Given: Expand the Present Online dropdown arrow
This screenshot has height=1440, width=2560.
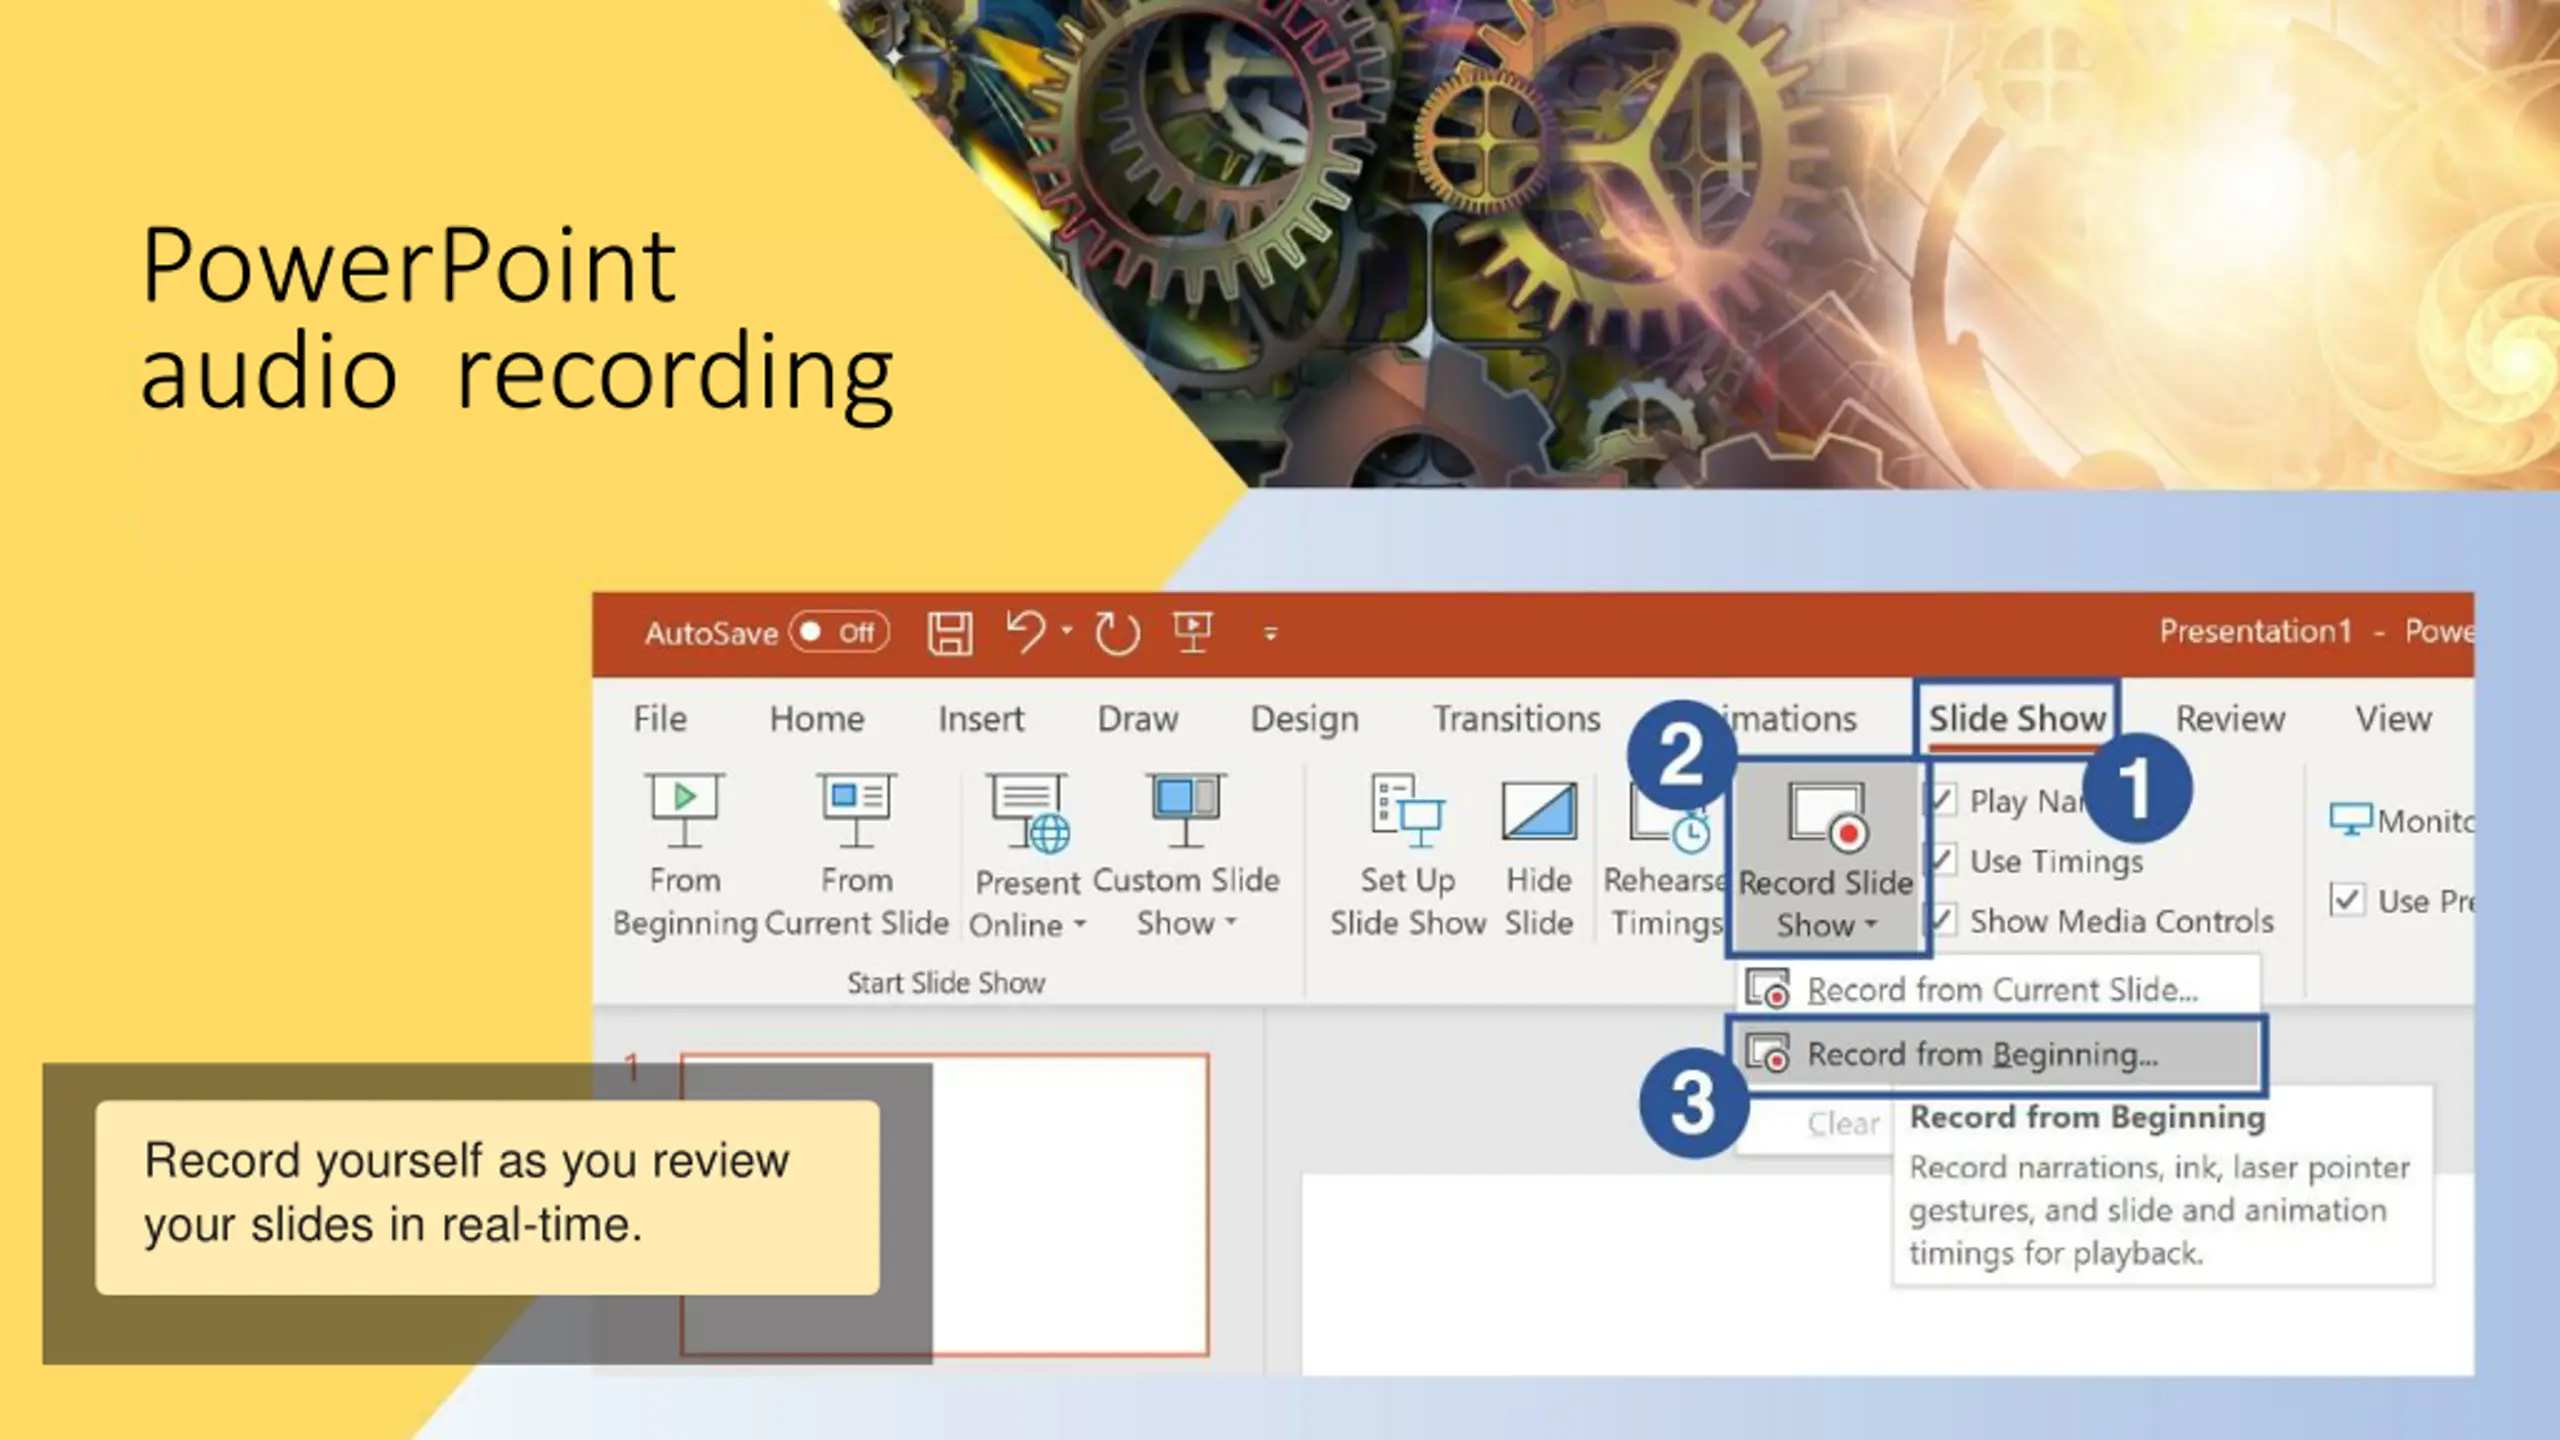Looking at the screenshot, I should 1080,925.
